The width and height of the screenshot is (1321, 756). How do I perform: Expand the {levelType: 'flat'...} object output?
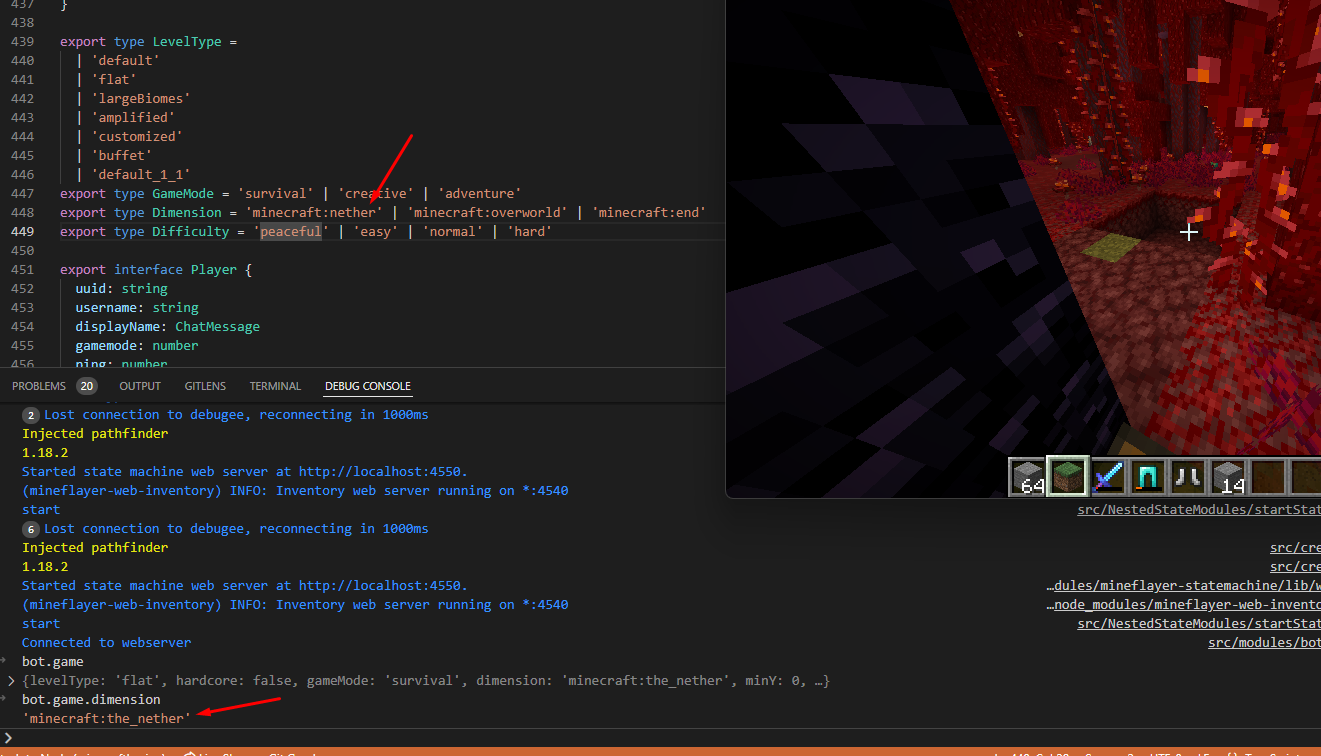click(x=11, y=681)
